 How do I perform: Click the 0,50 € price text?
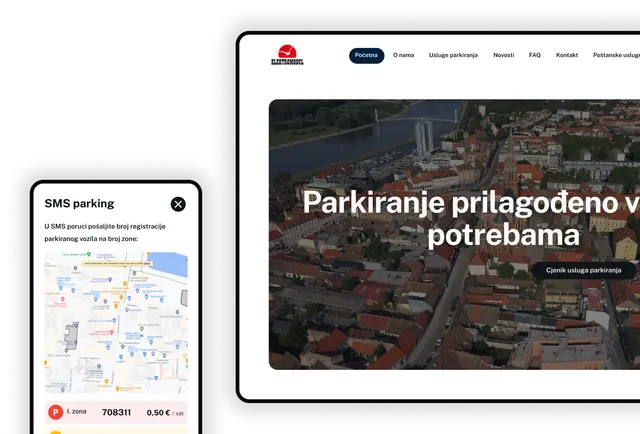click(x=158, y=413)
